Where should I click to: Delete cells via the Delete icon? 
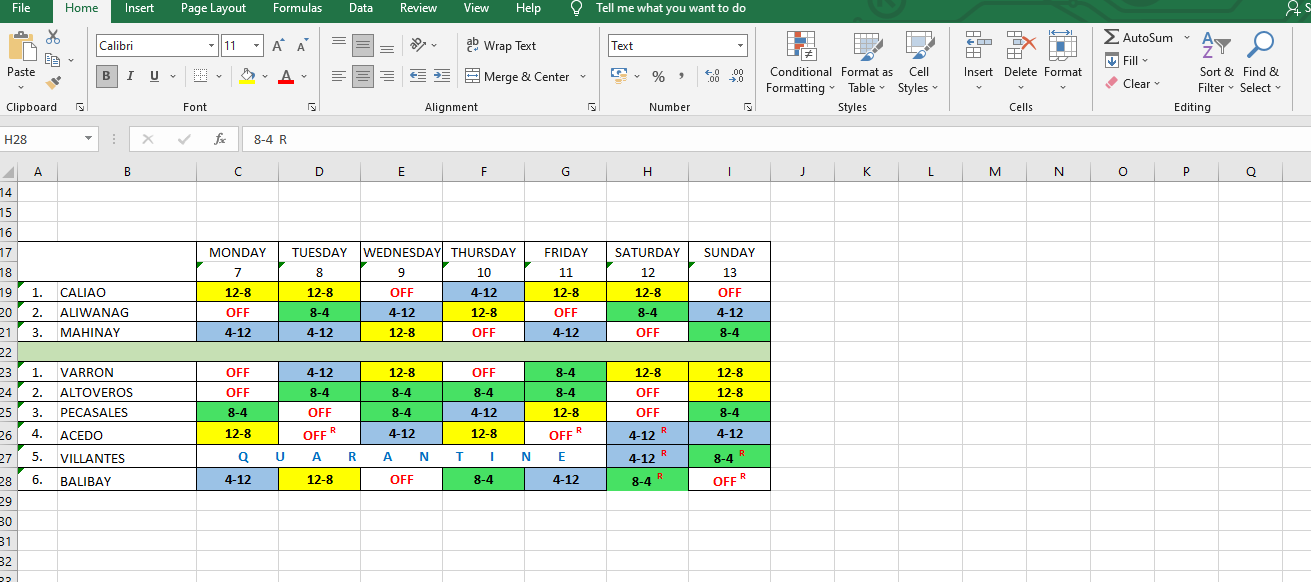[1020, 46]
